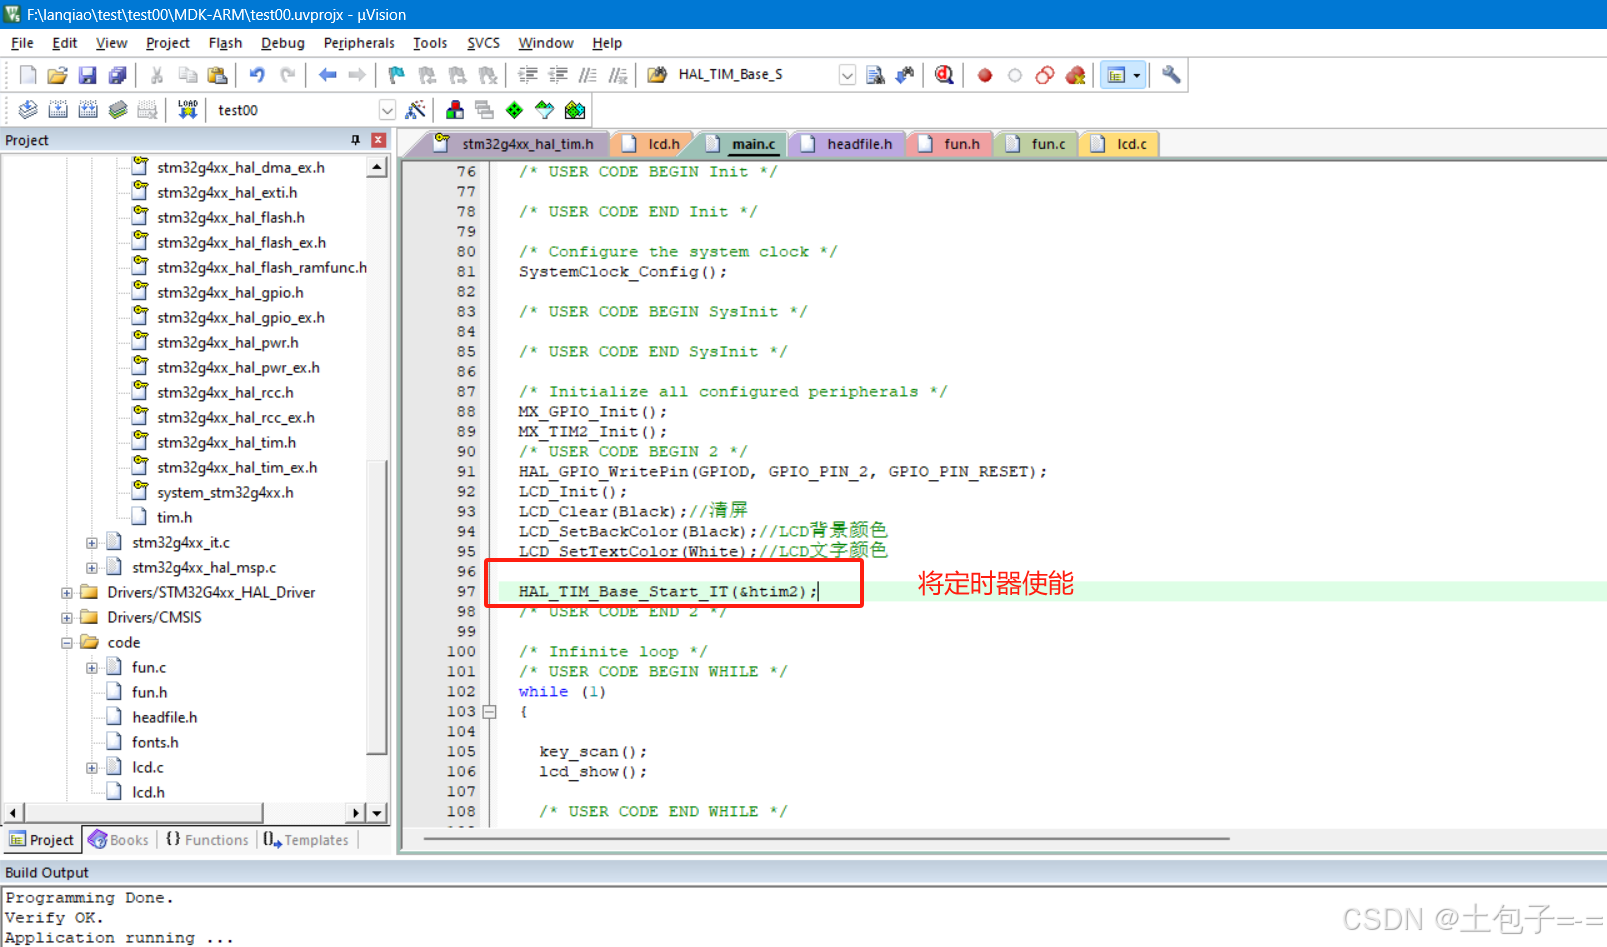Screen dimensions: 1607x947
Task: Expand stm32g4xx_it.c tree node
Action: 92,543
